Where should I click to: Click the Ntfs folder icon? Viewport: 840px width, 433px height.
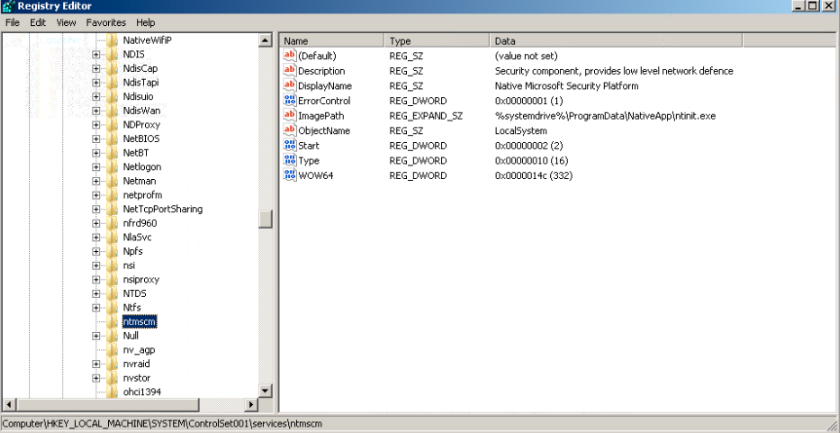(112, 308)
